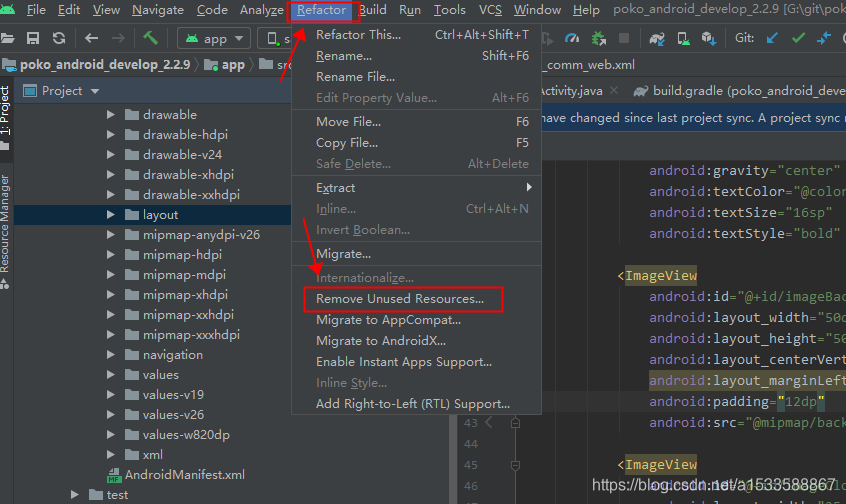Screen dimensions: 846x504
Task: Click the Git Commit checkmark icon
Action: (798, 38)
